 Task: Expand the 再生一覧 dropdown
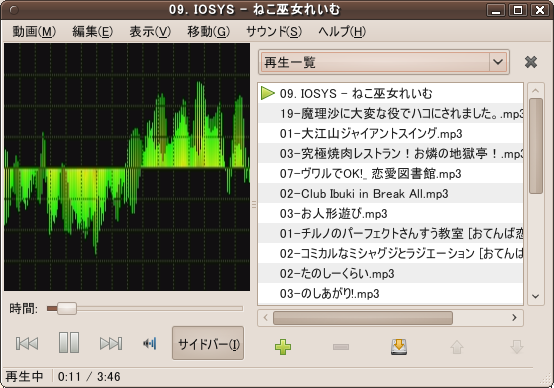pos(384,62)
